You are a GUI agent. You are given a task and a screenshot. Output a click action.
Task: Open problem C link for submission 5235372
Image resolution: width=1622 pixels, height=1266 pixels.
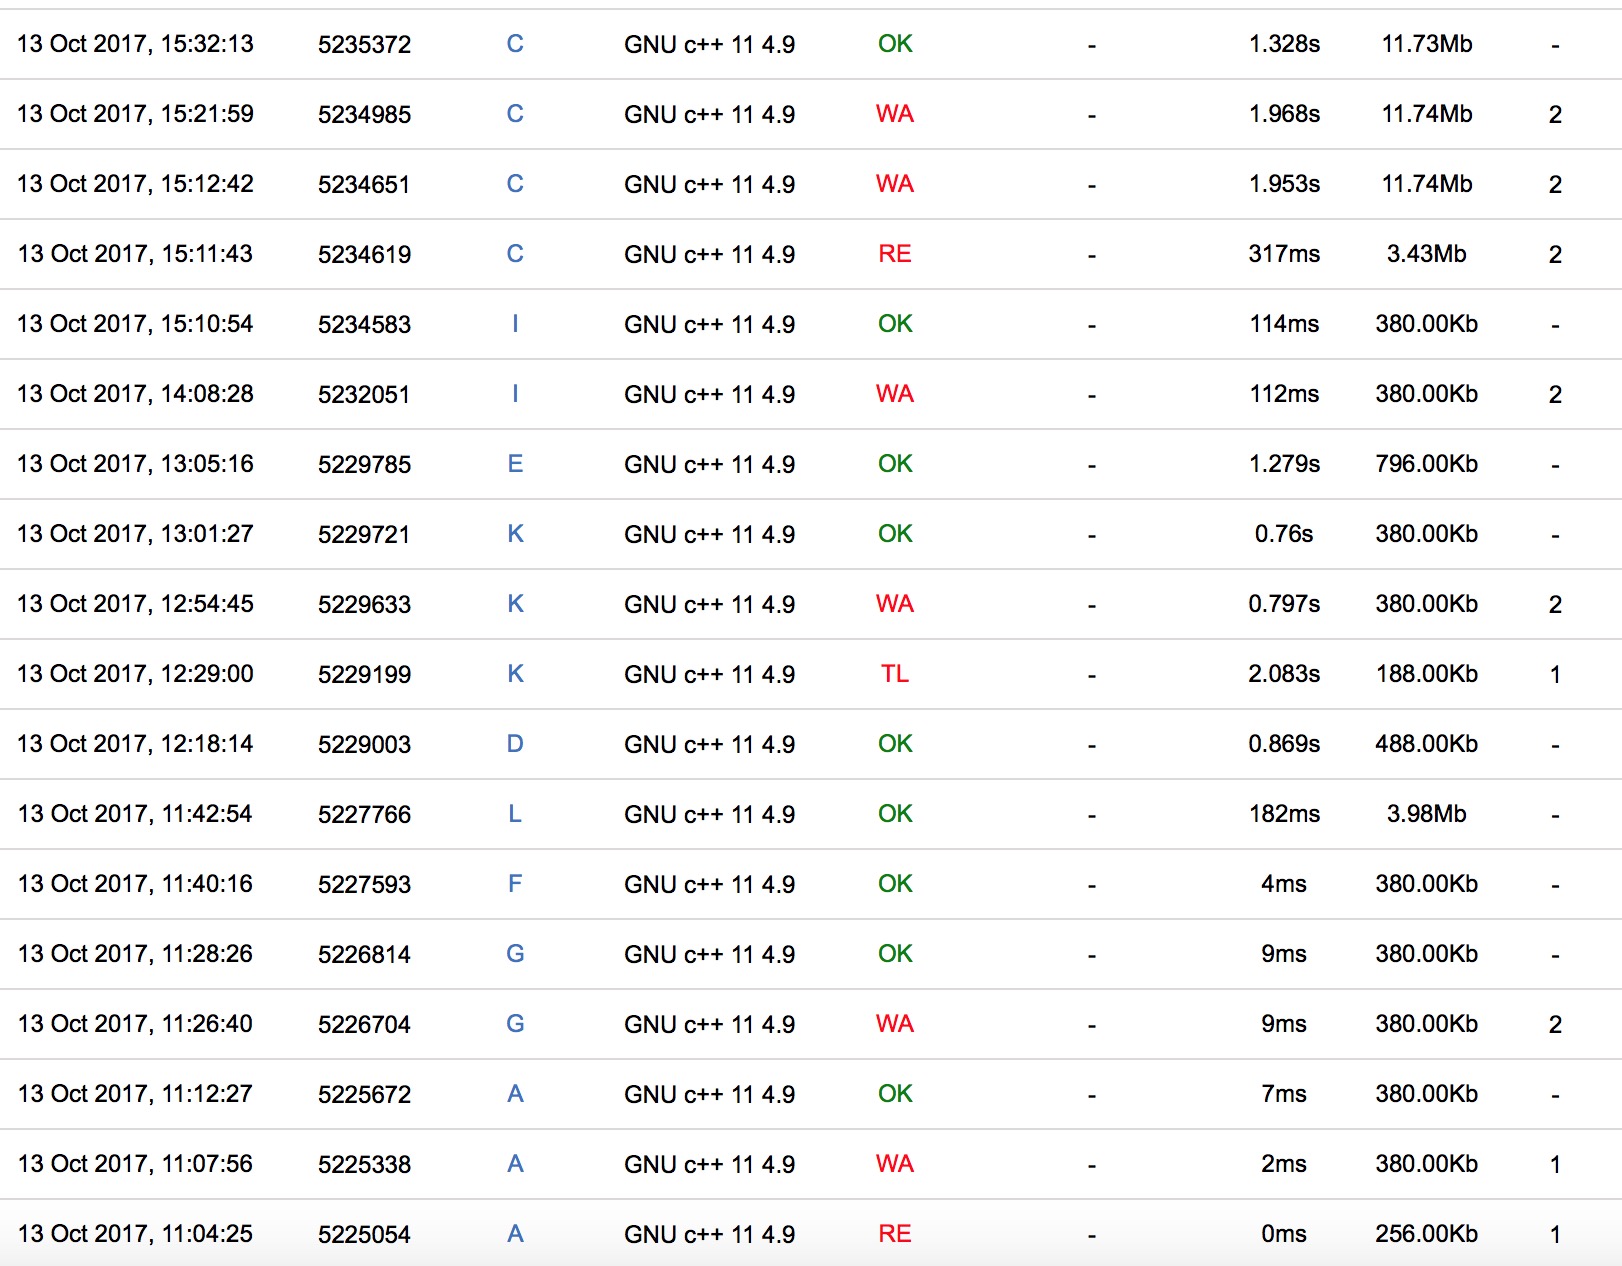click(515, 44)
